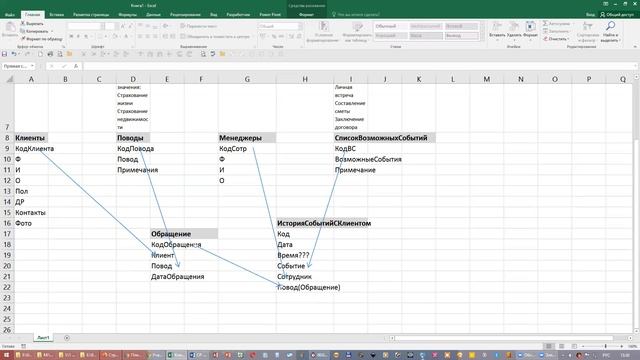
Task: Decrease cell indent
Action: pos(165,36)
